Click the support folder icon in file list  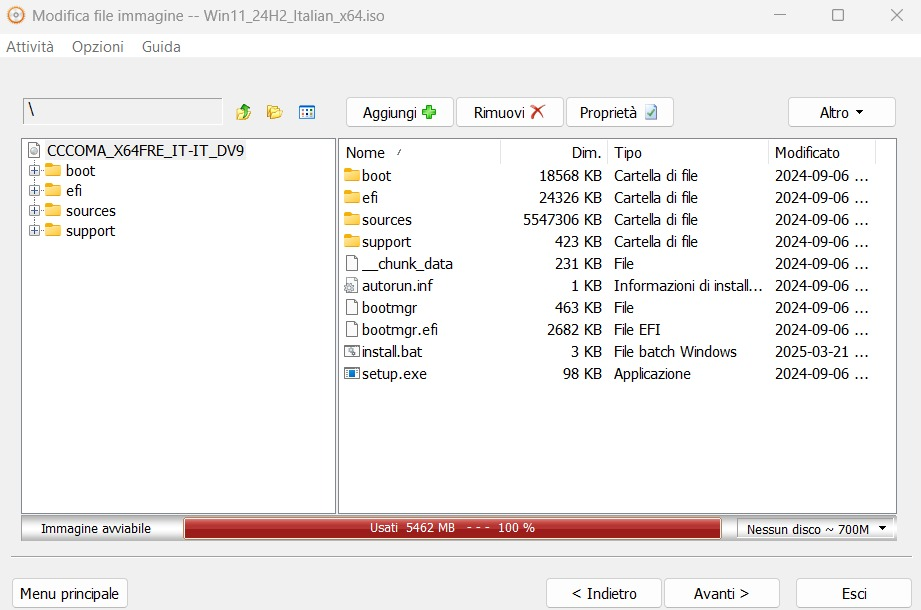[x=352, y=241]
